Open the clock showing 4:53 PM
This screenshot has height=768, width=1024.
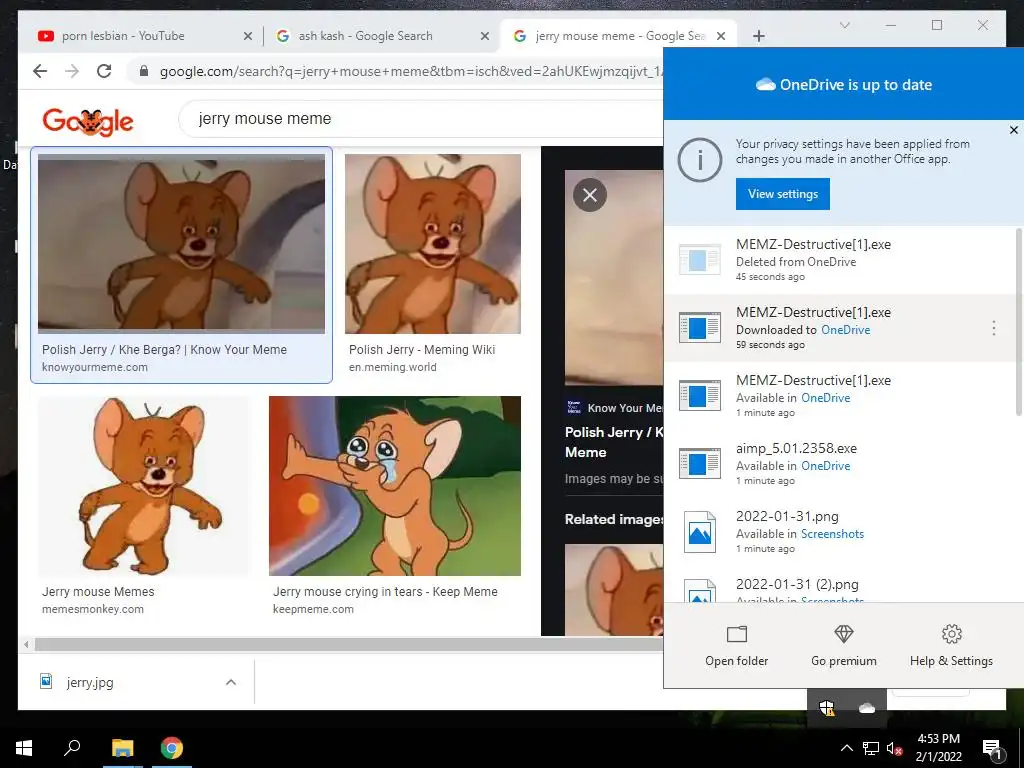[x=938, y=748]
